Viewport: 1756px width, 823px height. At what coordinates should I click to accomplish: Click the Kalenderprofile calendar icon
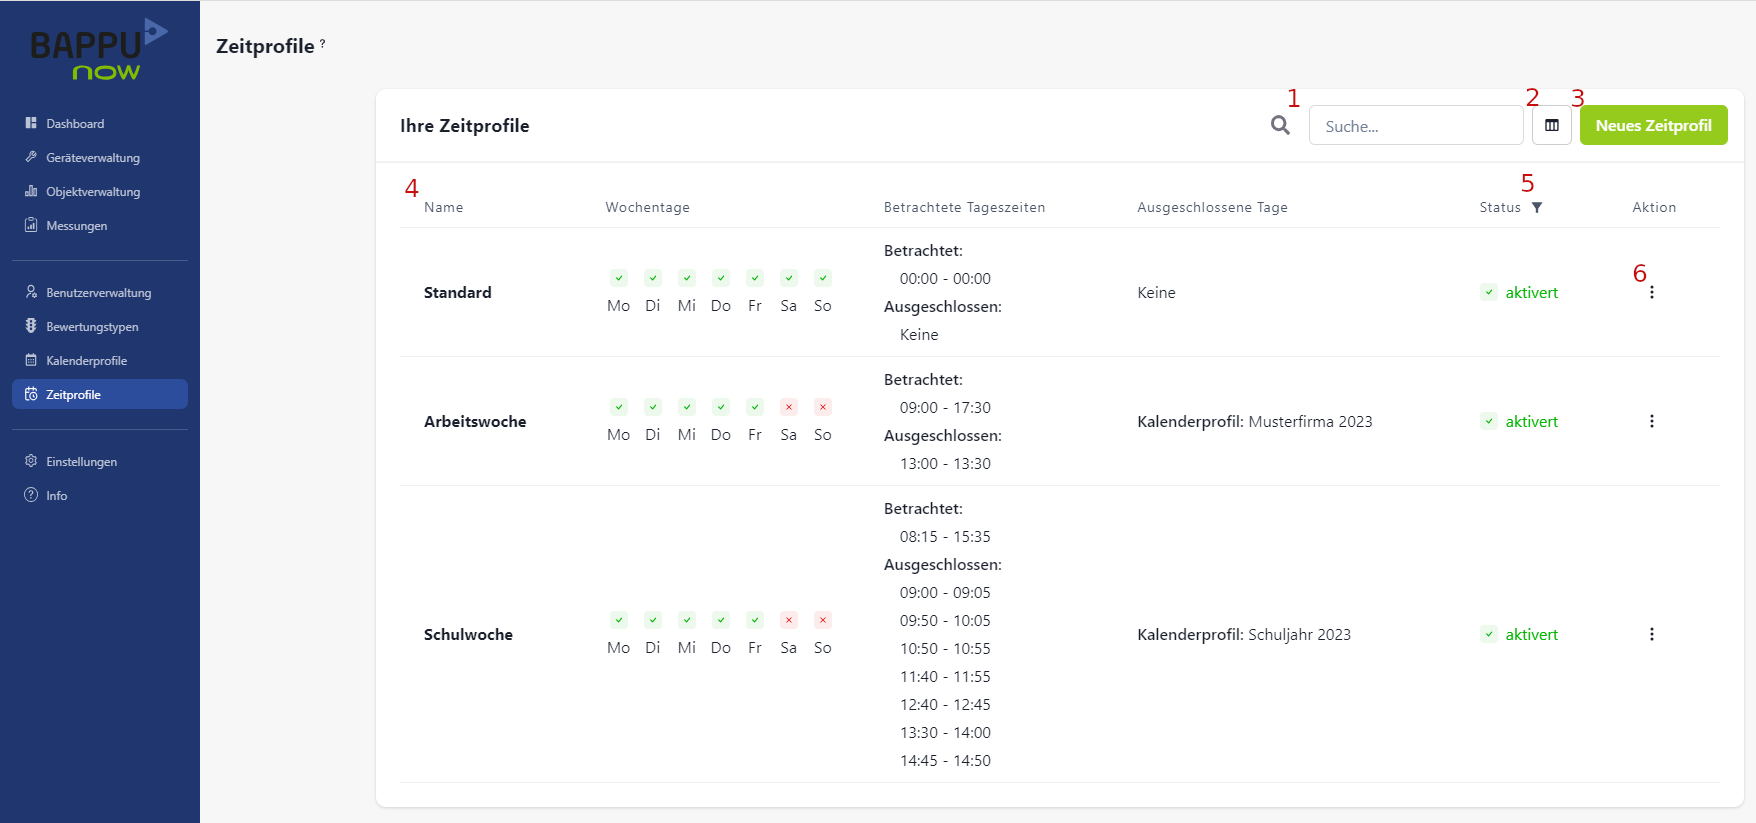(31, 360)
